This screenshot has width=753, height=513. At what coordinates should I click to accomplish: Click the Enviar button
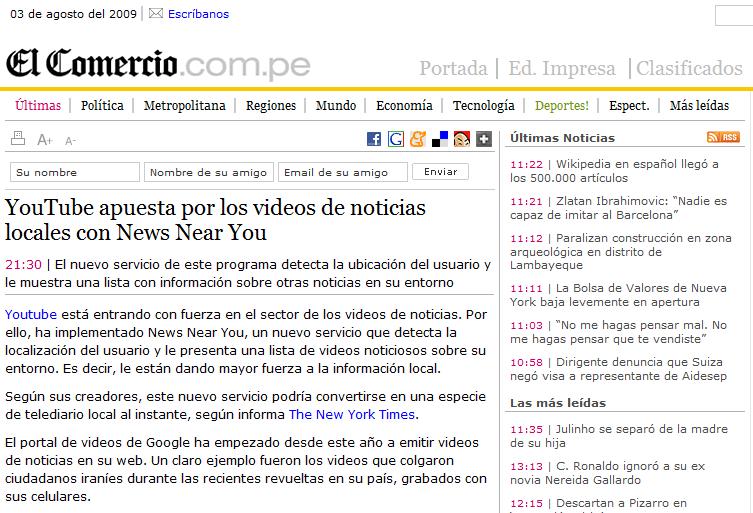(x=440, y=171)
